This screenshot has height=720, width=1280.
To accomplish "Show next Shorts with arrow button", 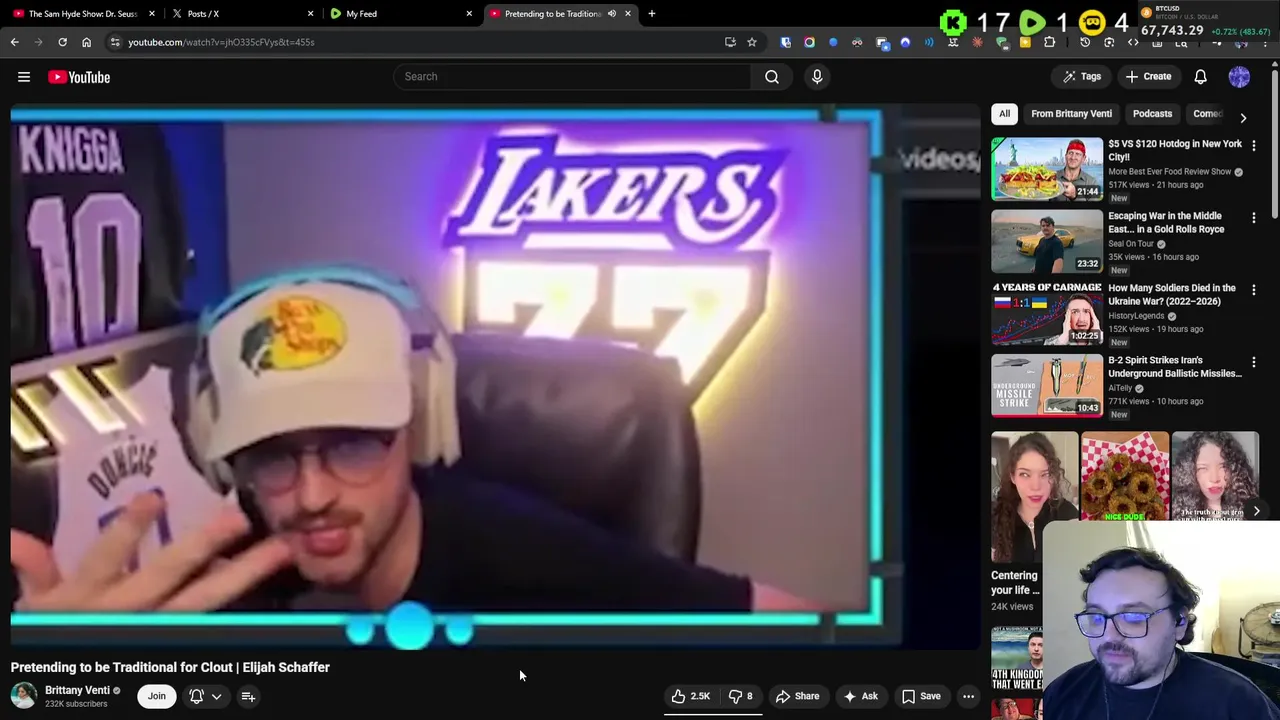I will click(x=1256, y=511).
